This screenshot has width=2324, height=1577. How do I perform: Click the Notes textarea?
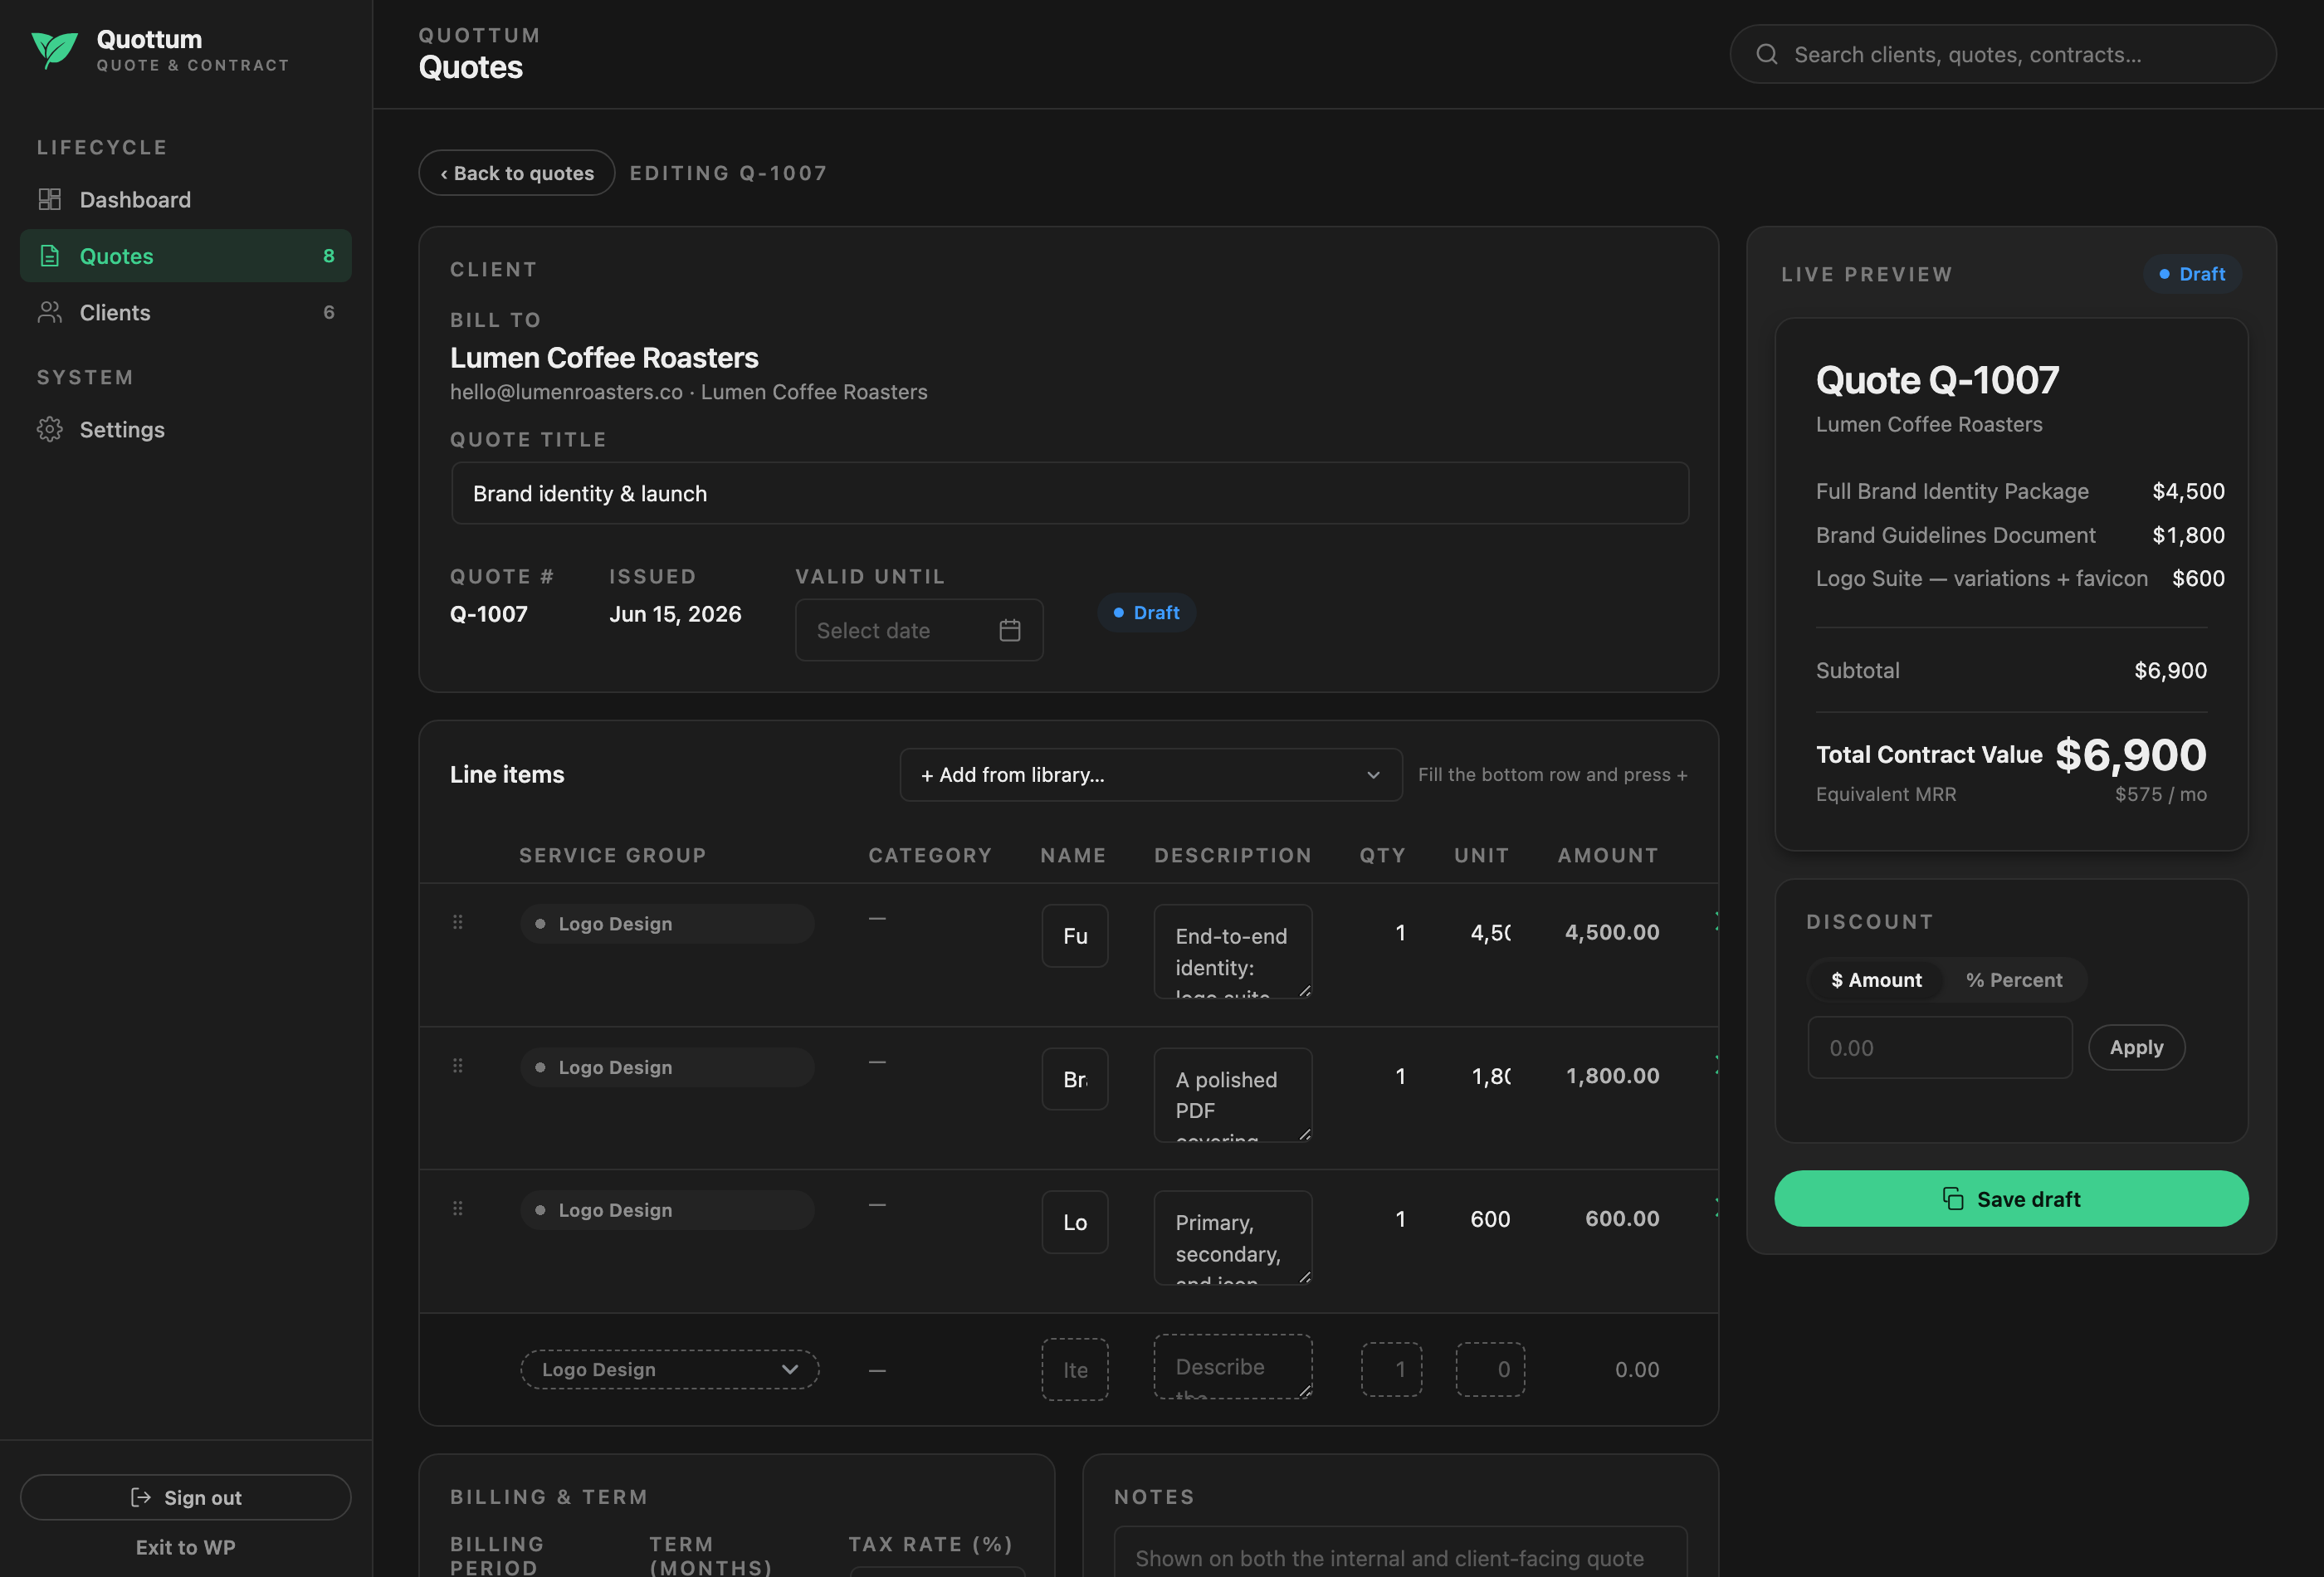pos(1400,1552)
